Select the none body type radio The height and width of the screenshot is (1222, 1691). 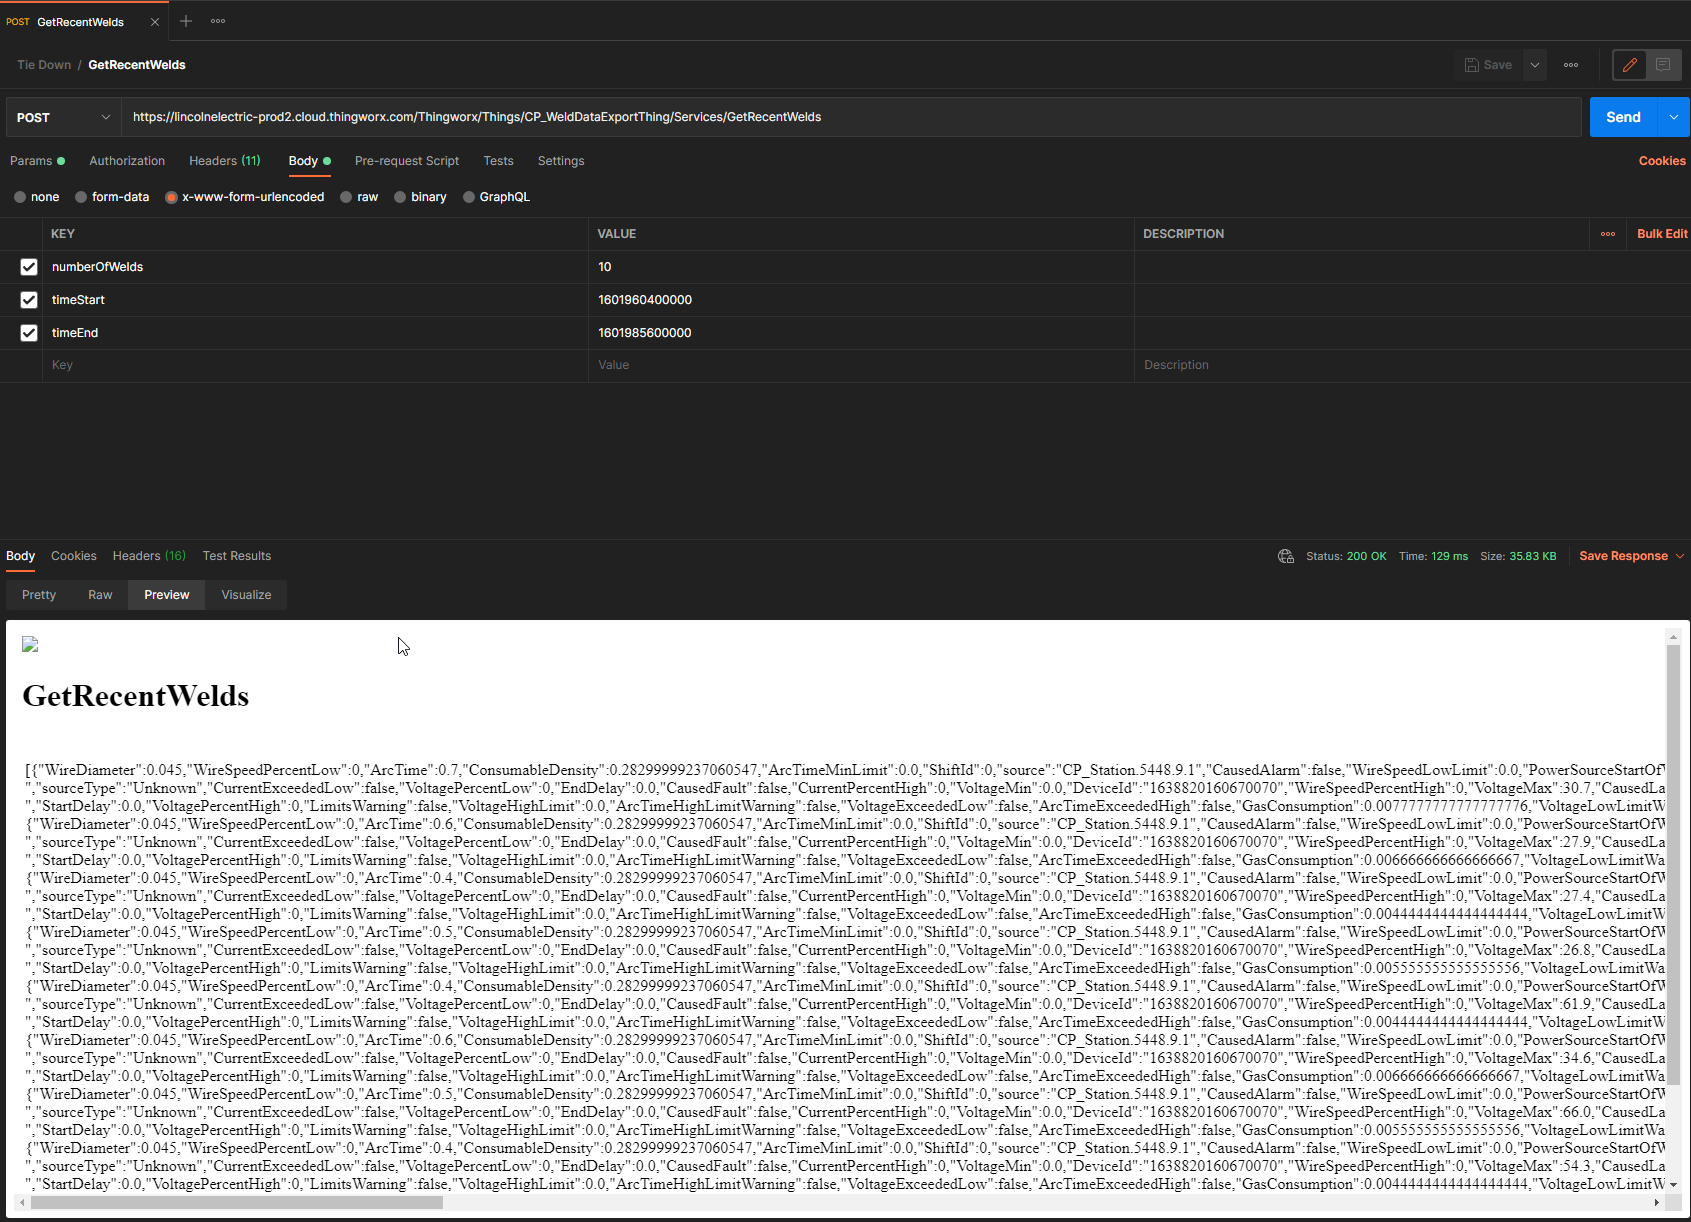20,197
